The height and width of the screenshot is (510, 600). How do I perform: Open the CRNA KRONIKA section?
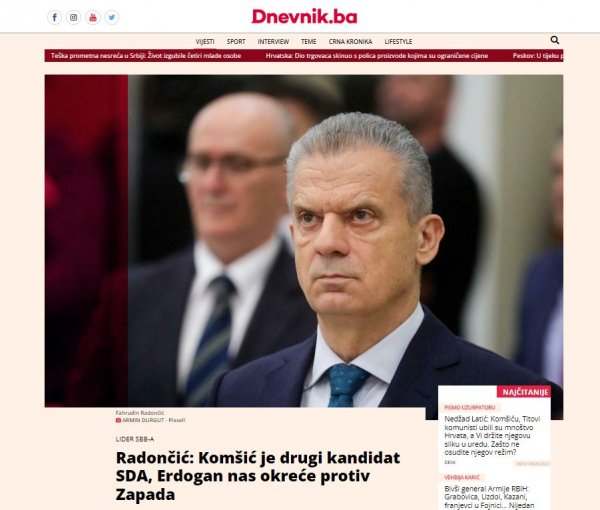(x=350, y=41)
